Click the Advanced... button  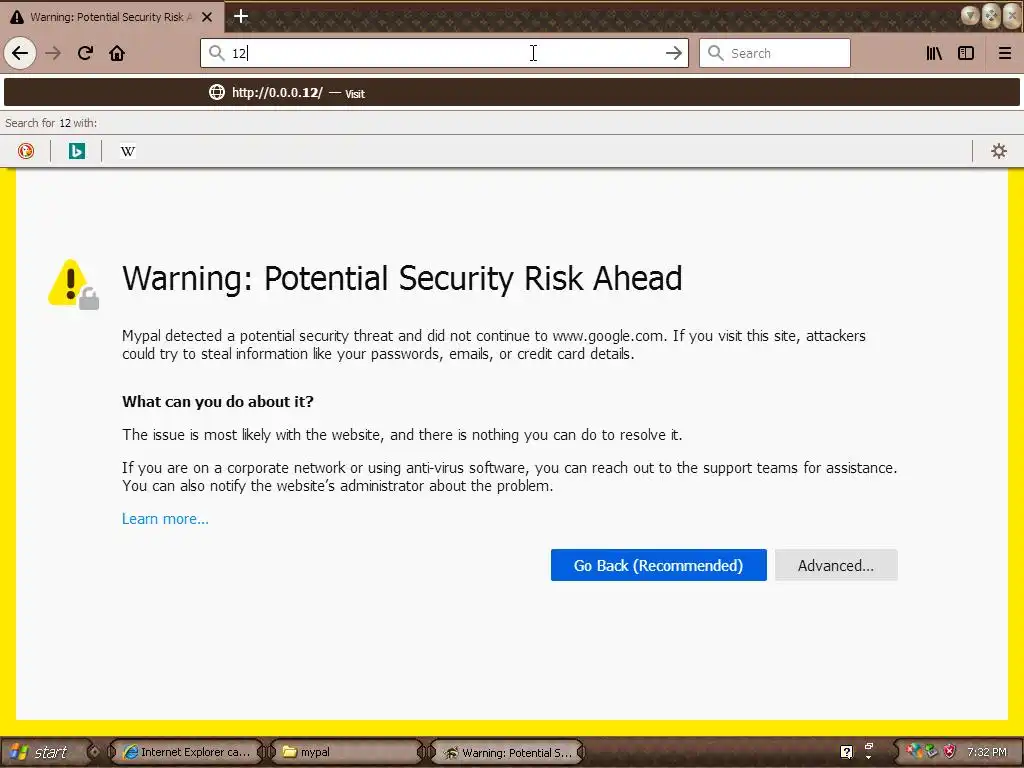point(836,565)
